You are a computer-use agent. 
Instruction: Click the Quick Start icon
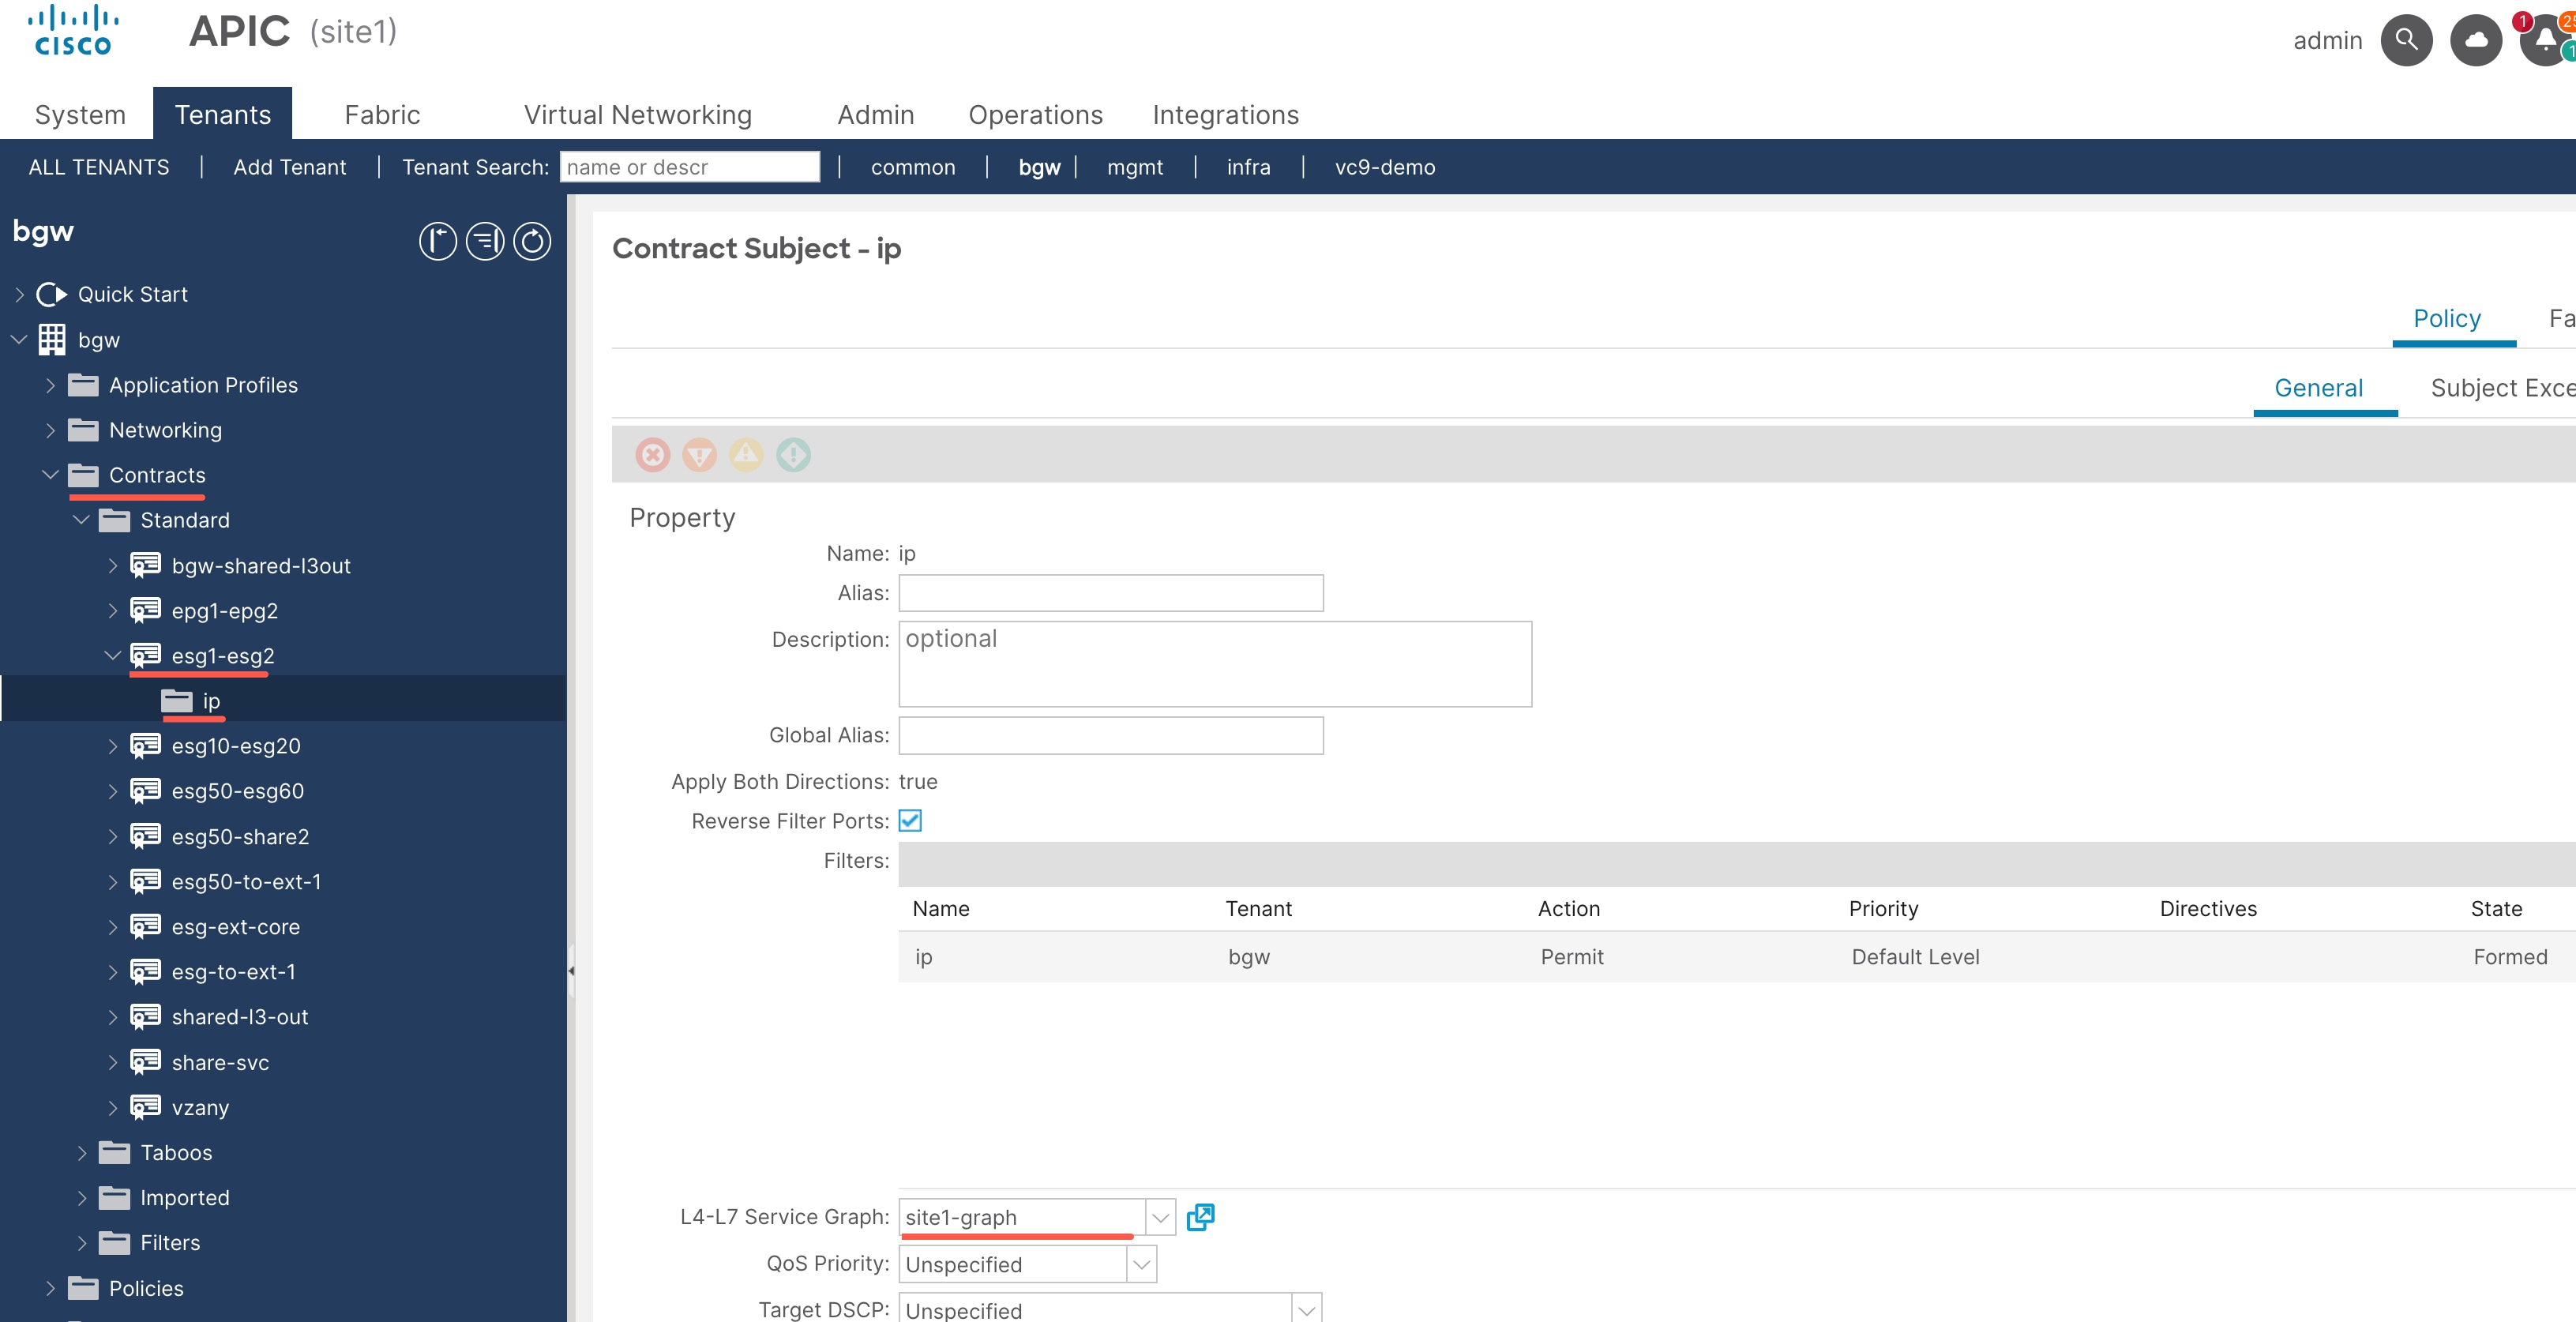tap(52, 294)
